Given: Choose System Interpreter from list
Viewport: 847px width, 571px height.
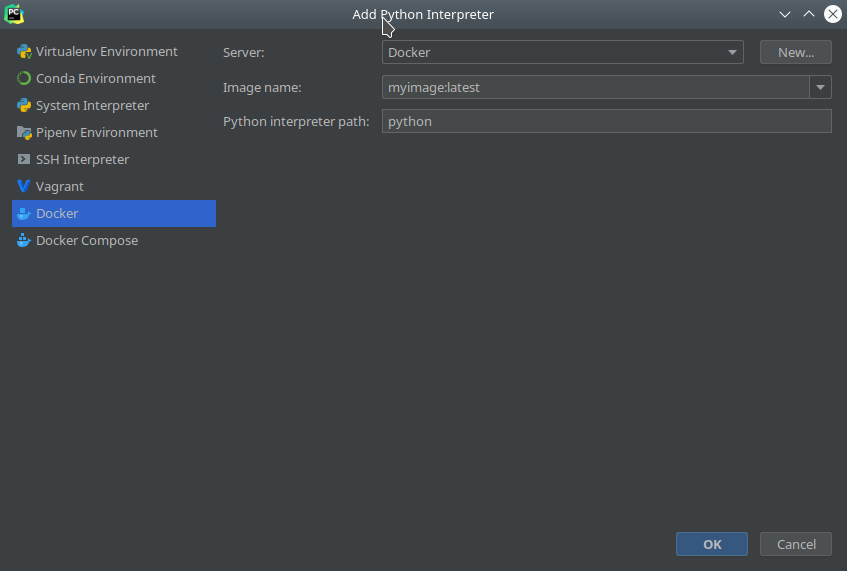Looking at the screenshot, I should tap(114, 105).
